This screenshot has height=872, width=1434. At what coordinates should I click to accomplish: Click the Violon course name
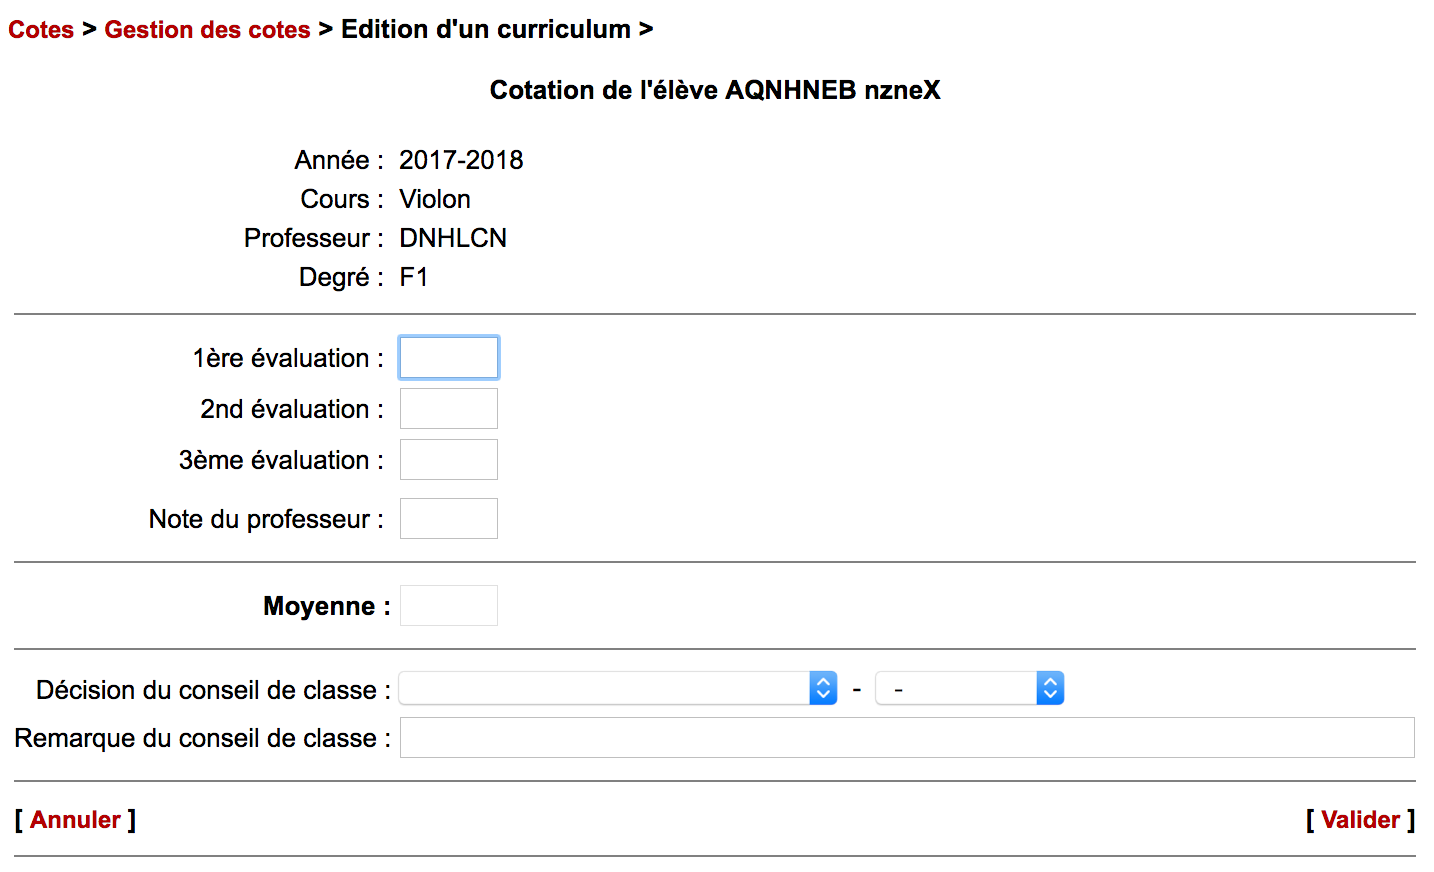(x=434, y=199)
